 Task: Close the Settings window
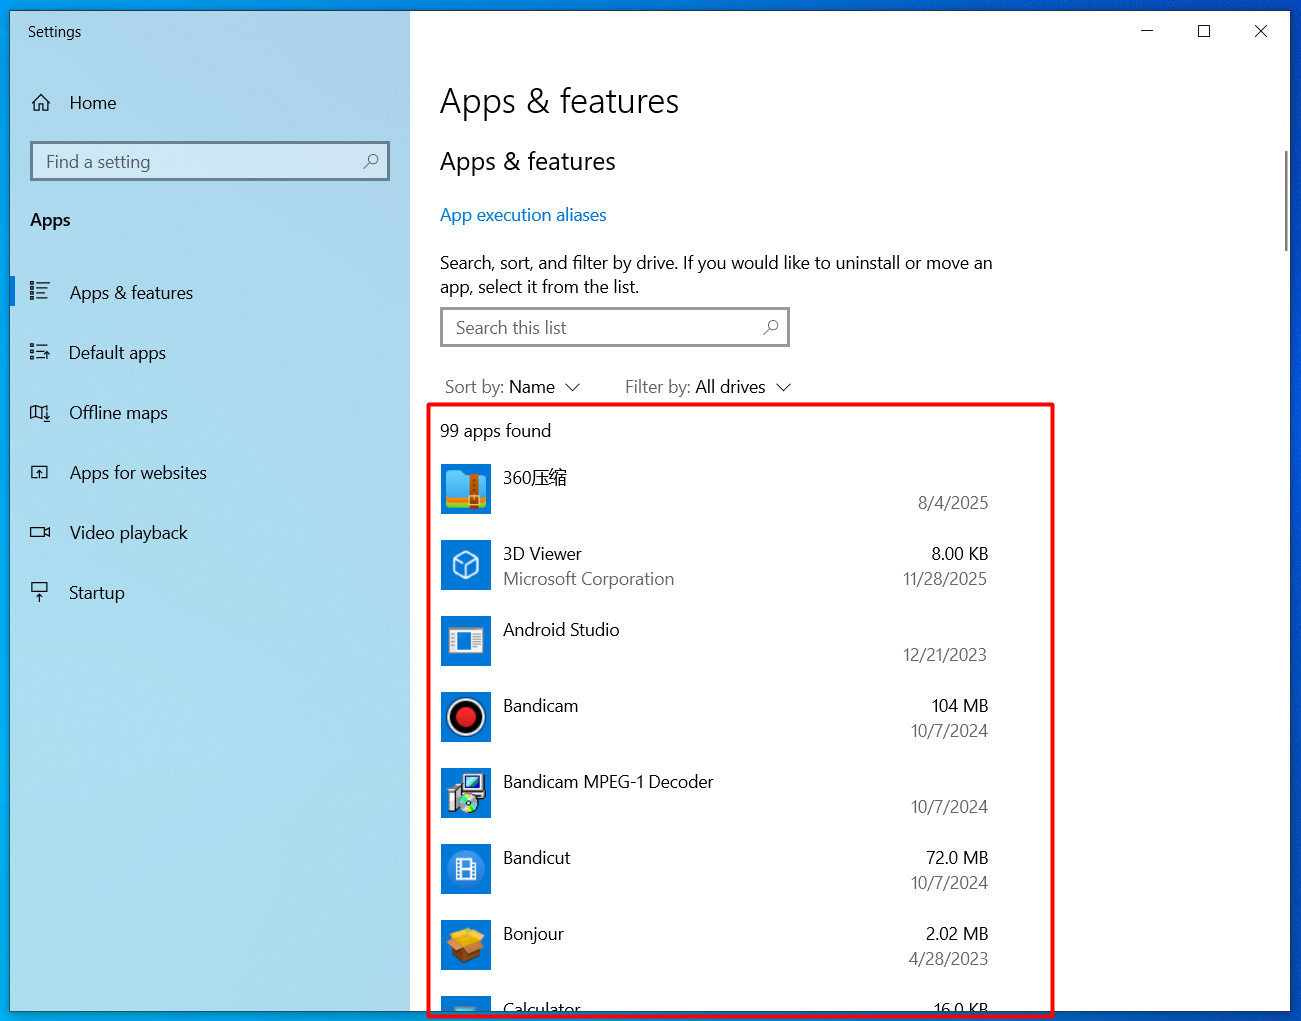coord(1261,31)
